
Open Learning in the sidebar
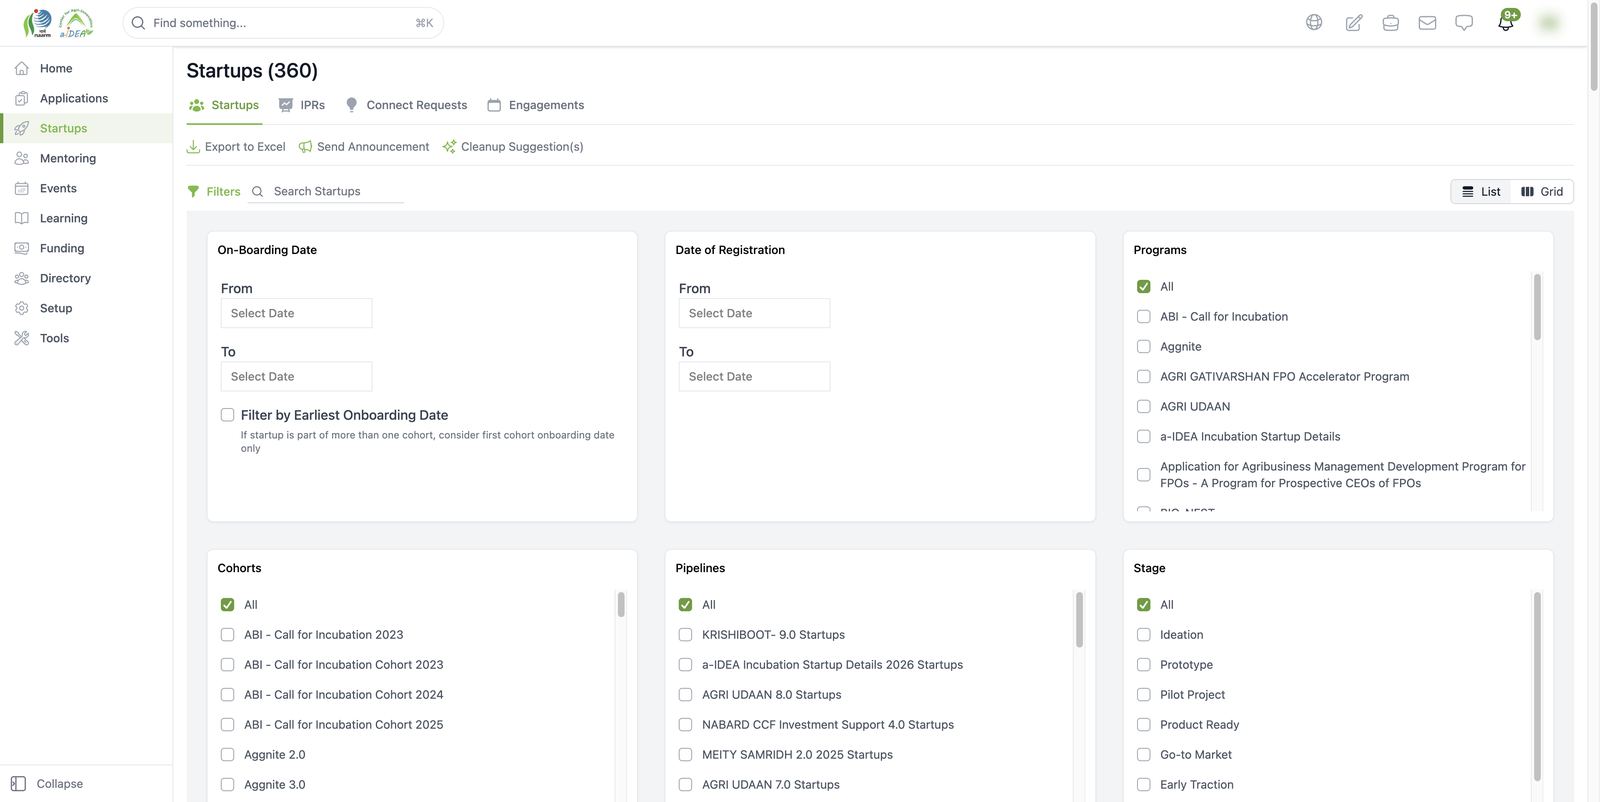pos(86,218)
